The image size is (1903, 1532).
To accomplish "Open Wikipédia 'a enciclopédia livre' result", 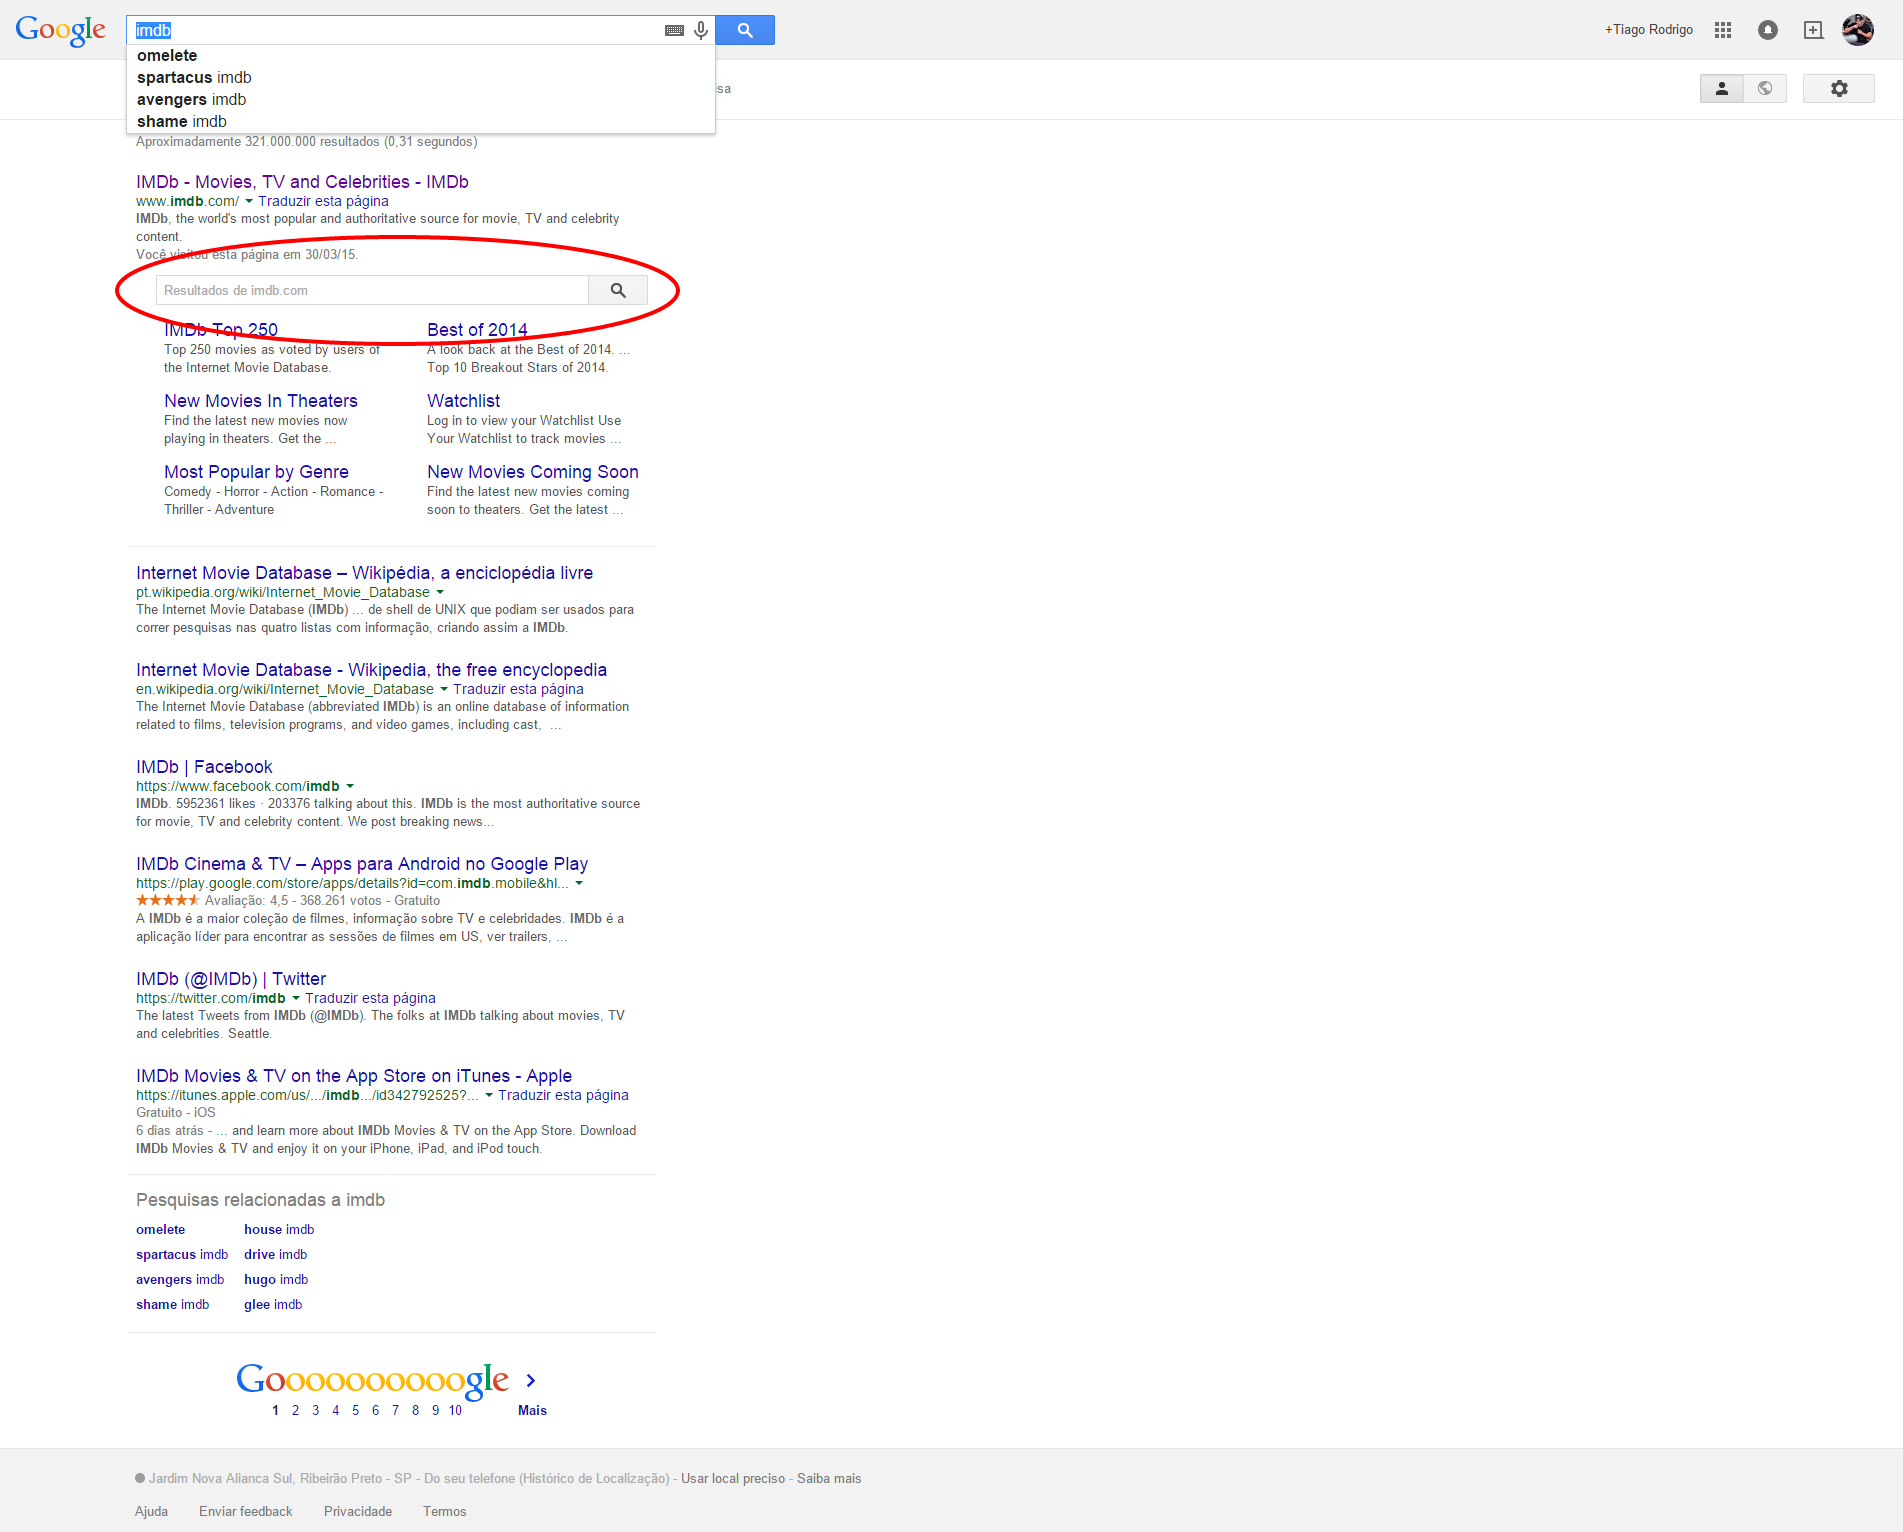I will pos(365,573).
